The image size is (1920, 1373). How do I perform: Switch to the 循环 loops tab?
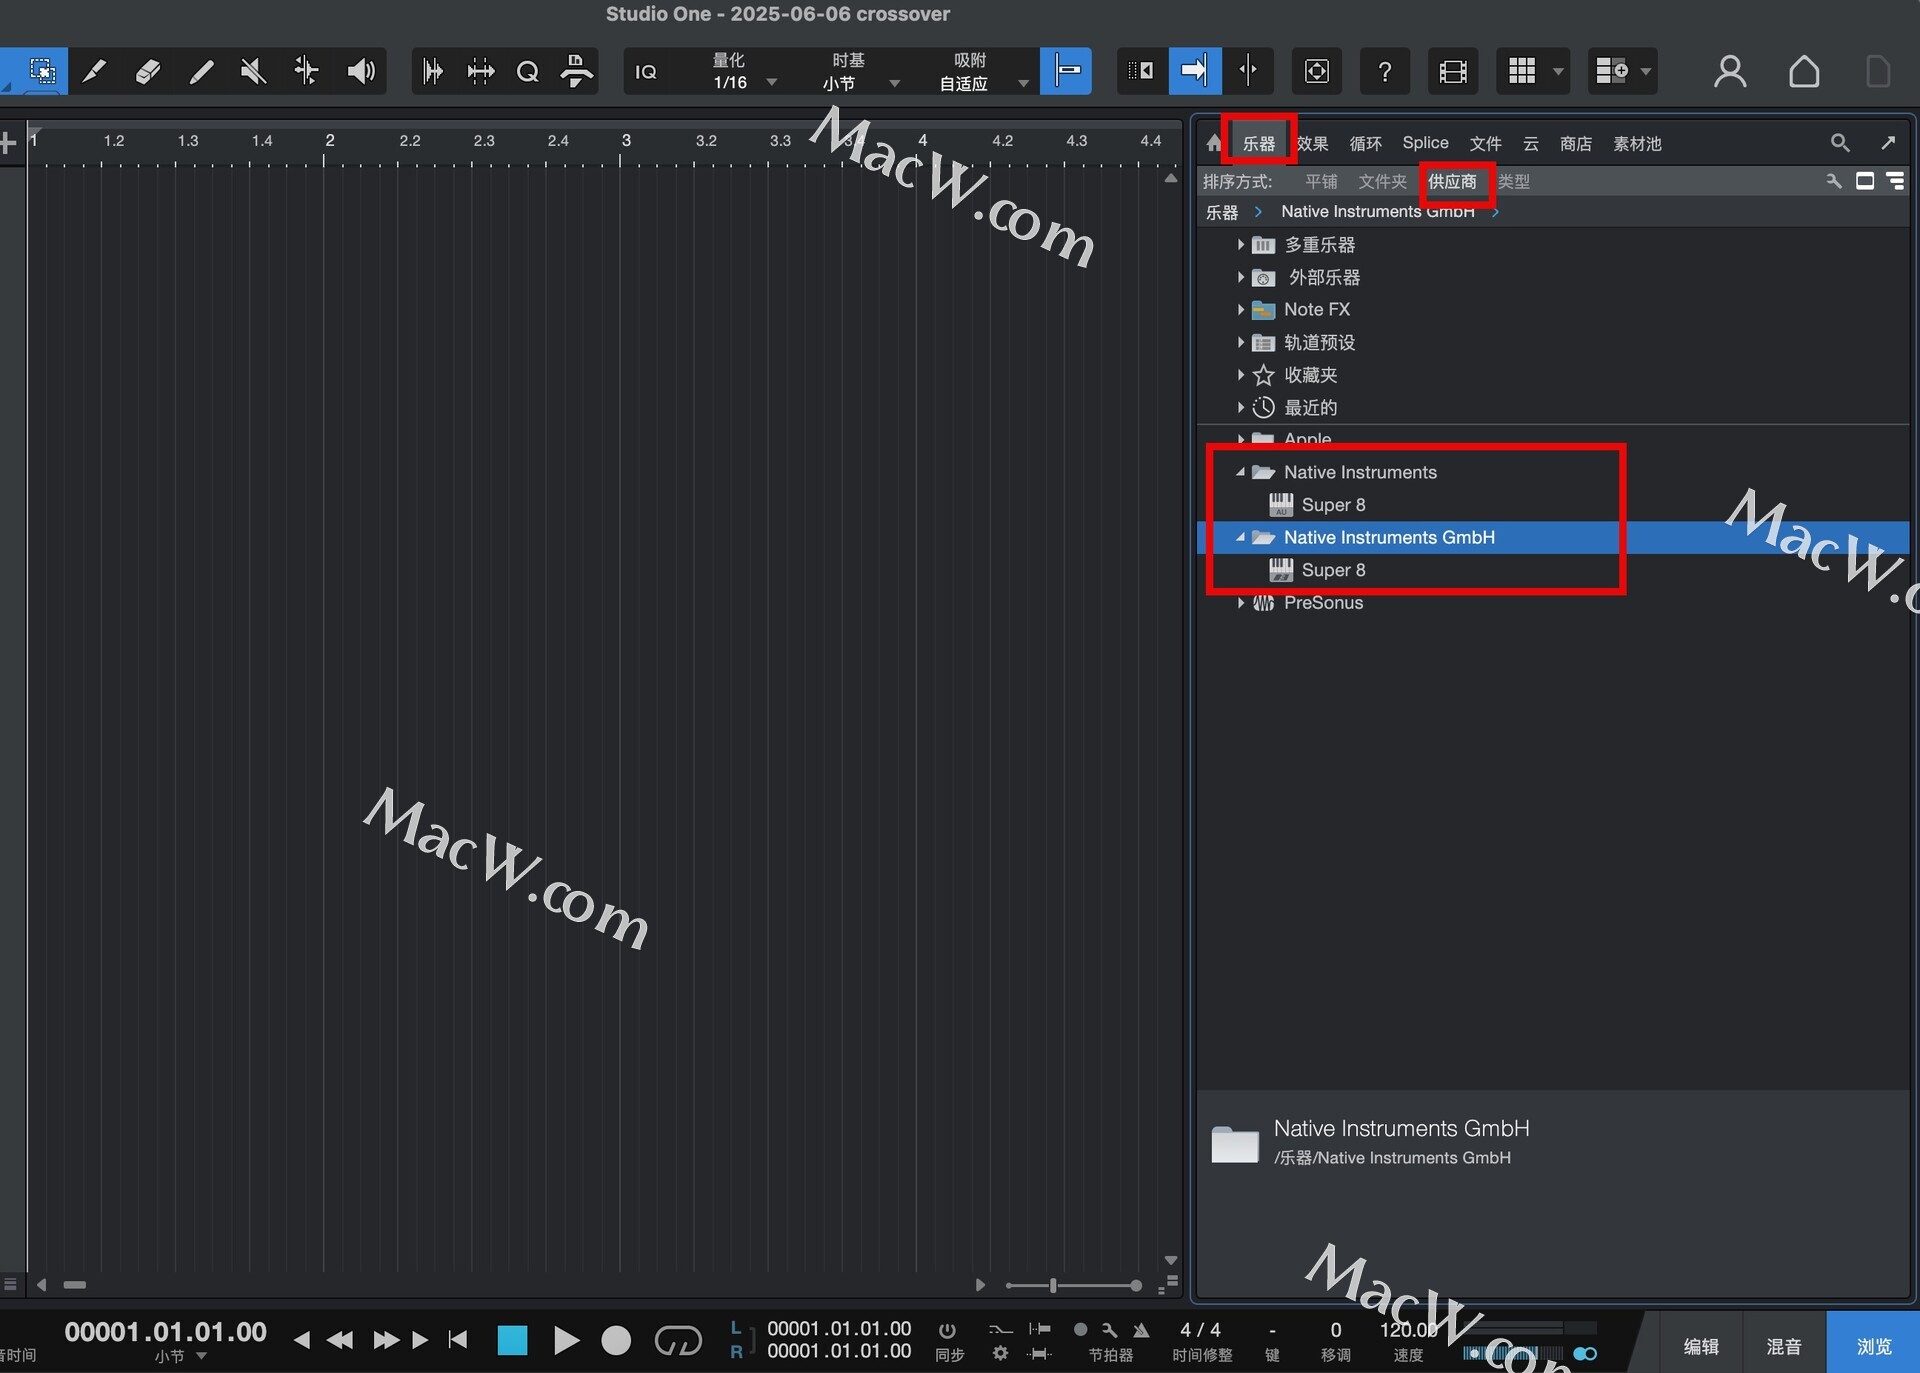[x=1365, y=143]
